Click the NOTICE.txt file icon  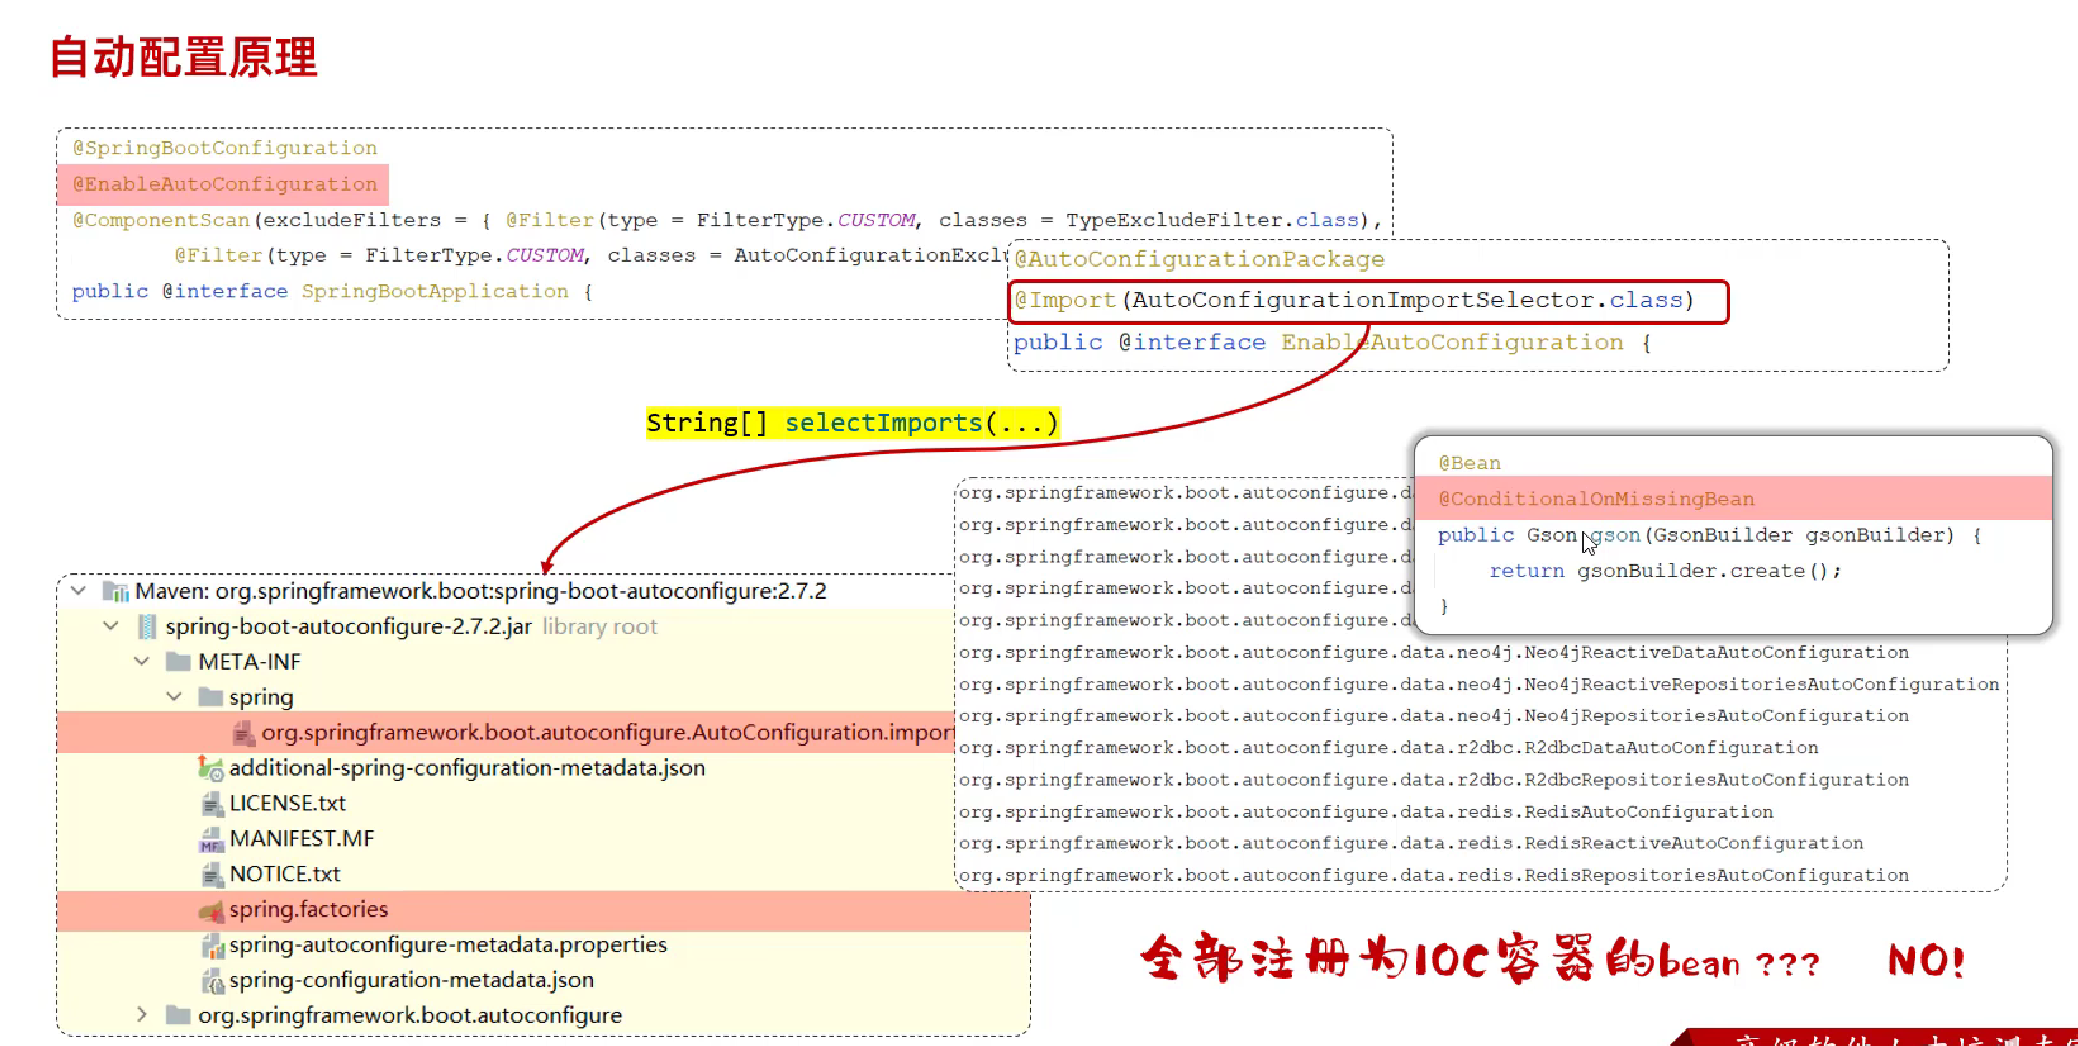212,875
